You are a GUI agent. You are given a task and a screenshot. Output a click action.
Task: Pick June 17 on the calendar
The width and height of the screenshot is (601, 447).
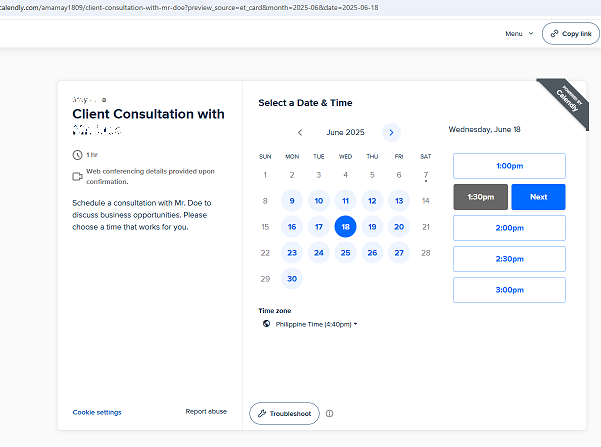(319, 227)
